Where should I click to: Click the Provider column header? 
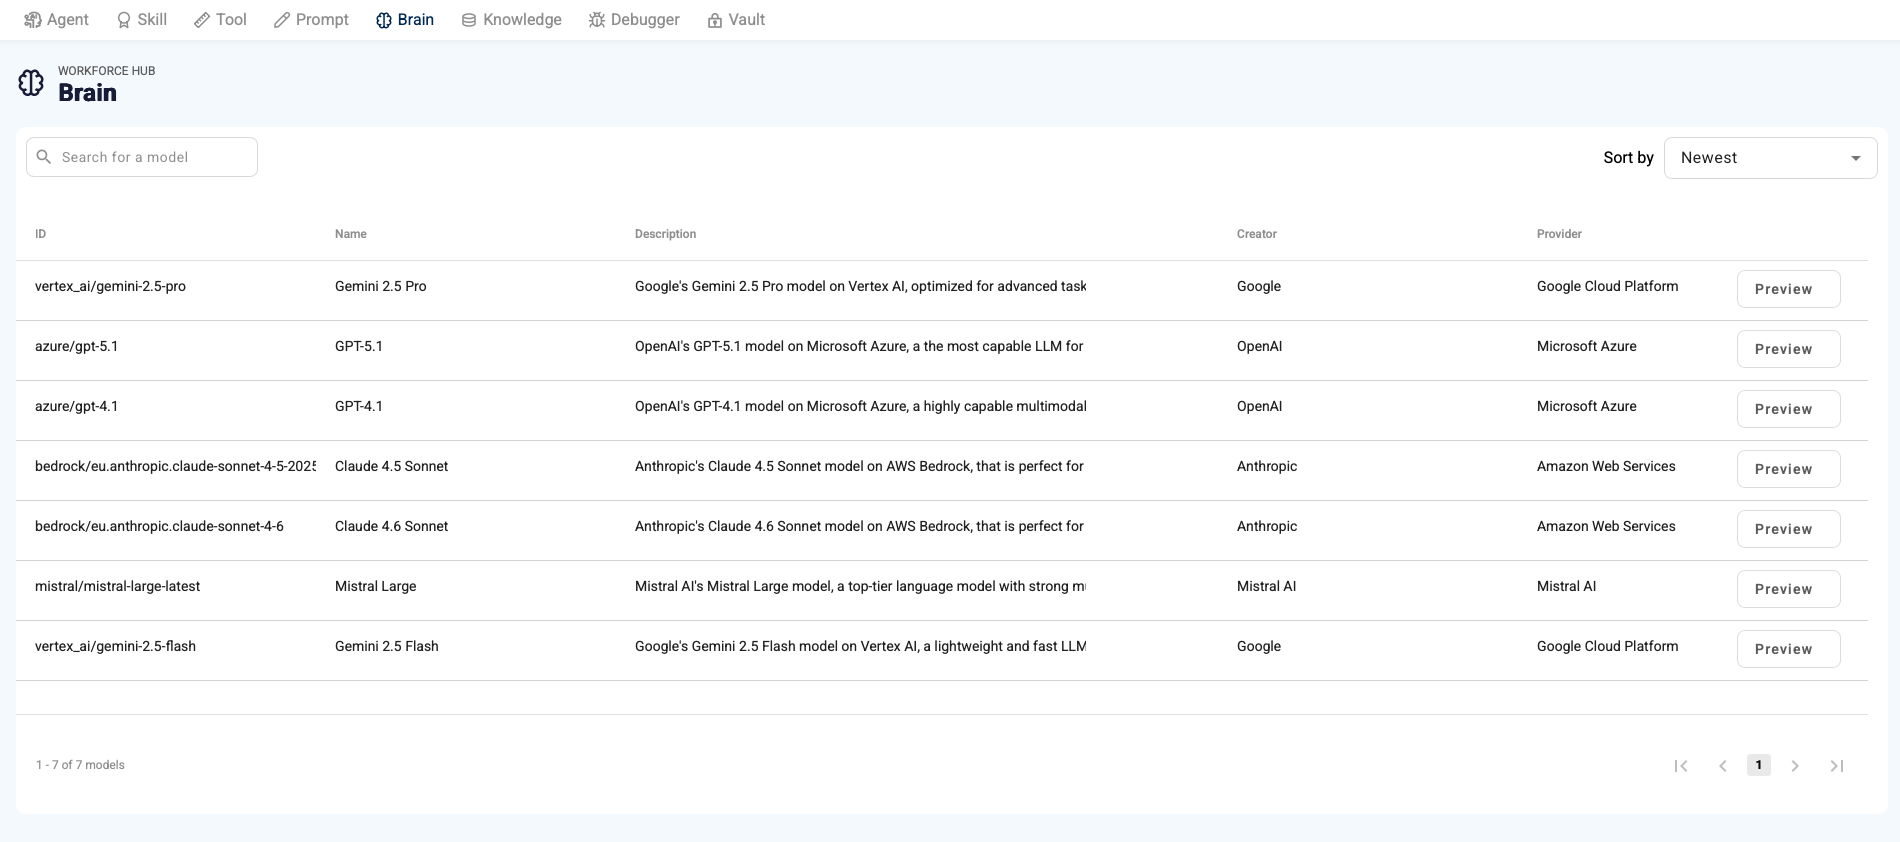pos(1559,234)
